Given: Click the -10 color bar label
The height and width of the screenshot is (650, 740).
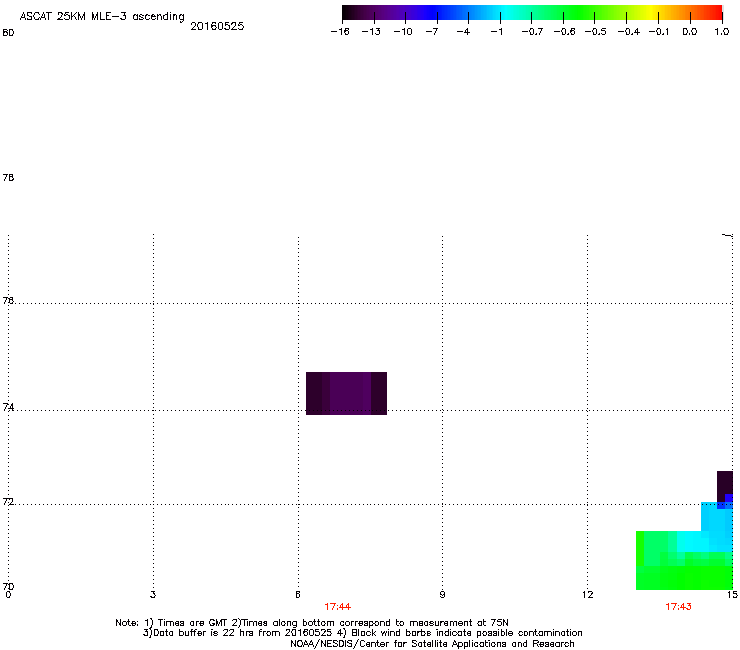Looking at the screenshot, I should point(403,32).
